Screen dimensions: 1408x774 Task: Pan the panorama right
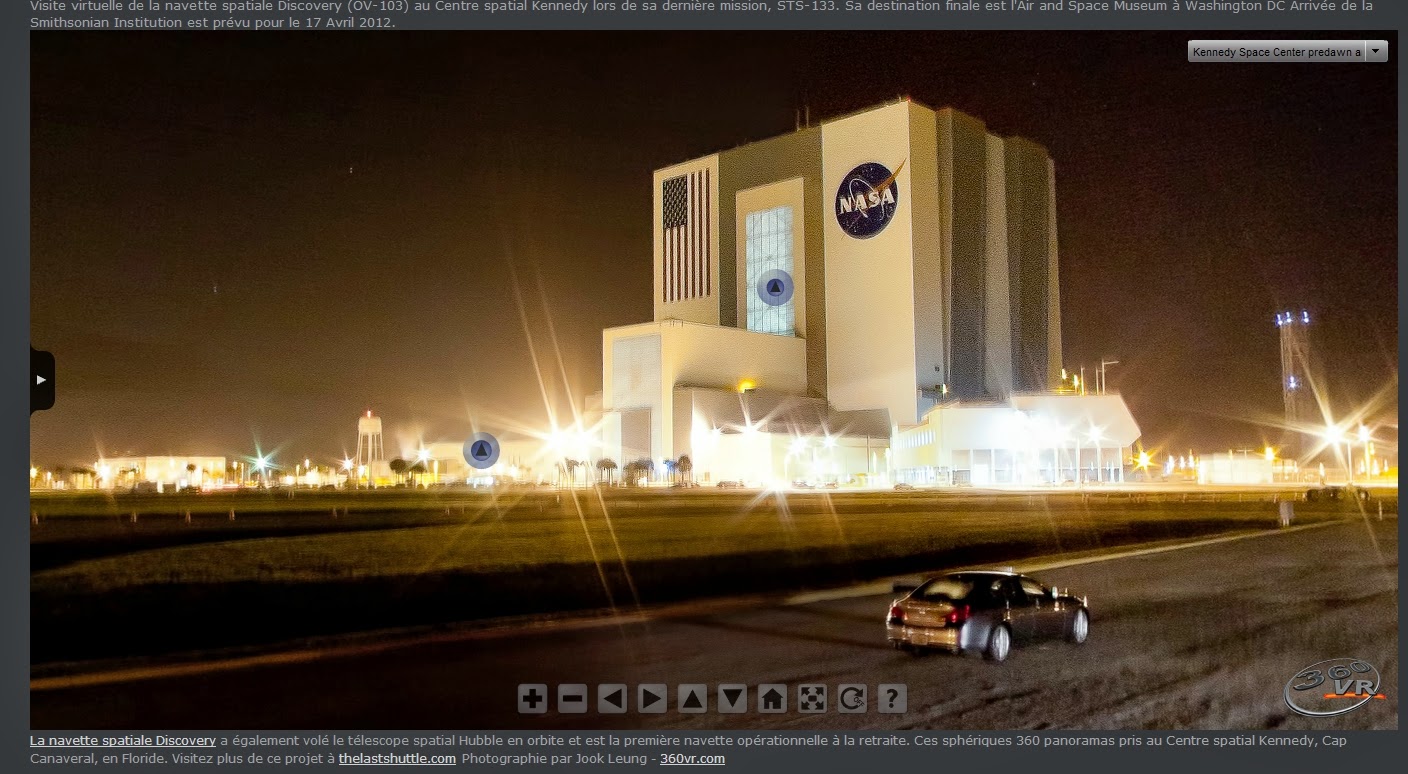tap(652, 698)
